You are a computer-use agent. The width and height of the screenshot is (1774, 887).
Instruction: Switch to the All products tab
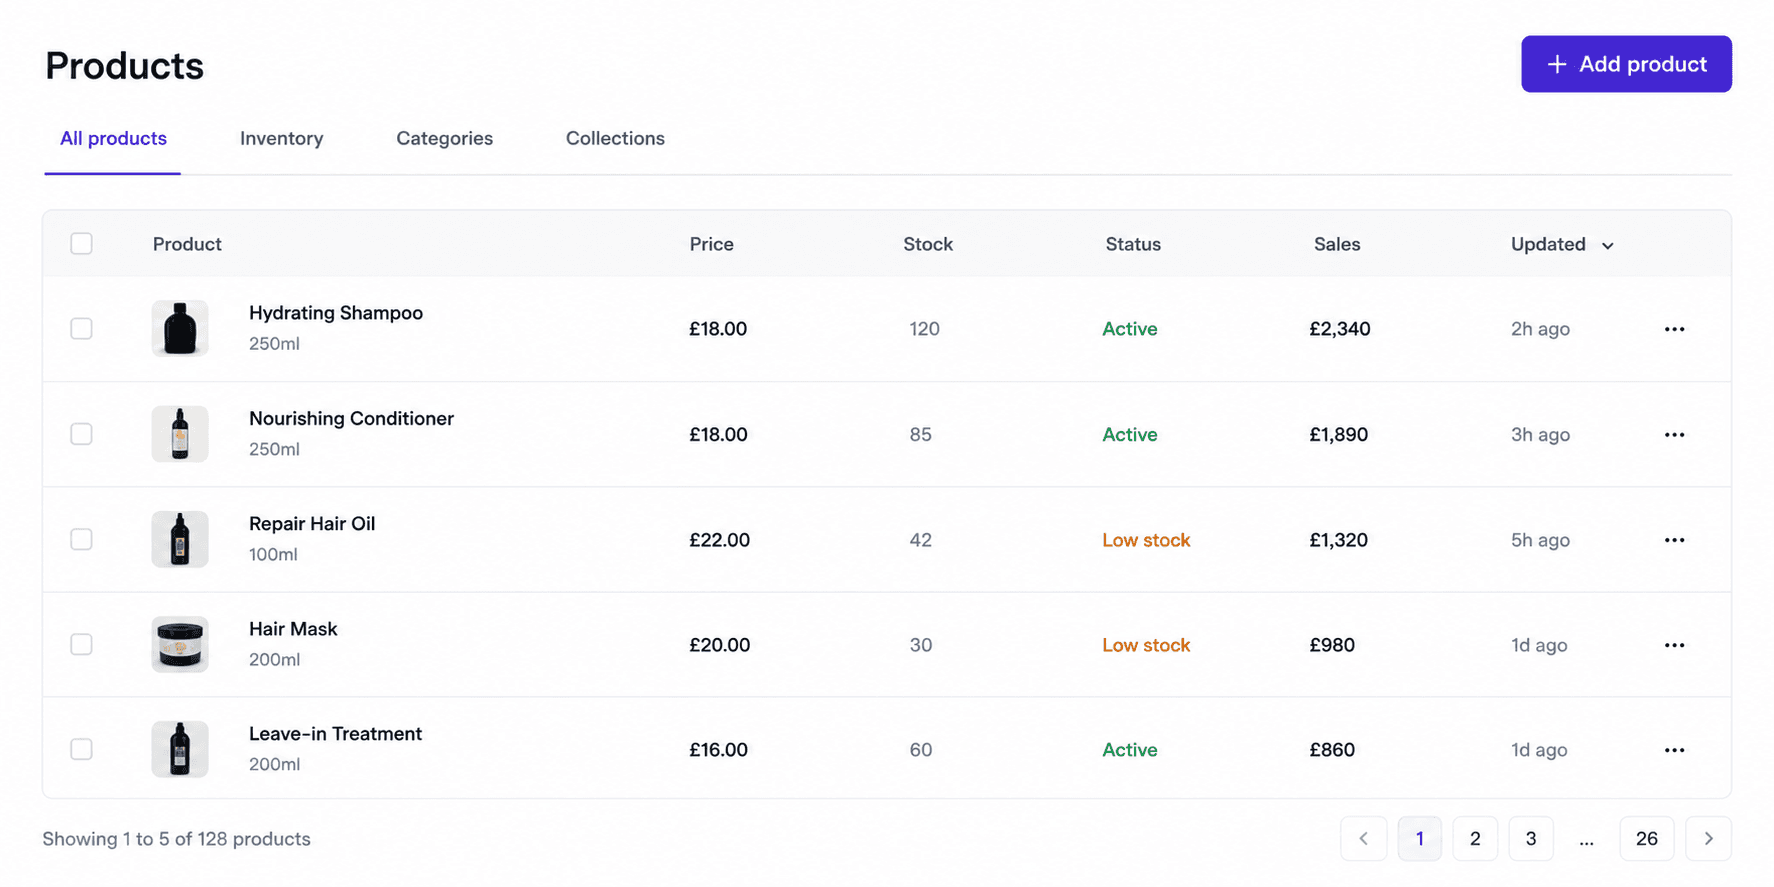[113, 139]
